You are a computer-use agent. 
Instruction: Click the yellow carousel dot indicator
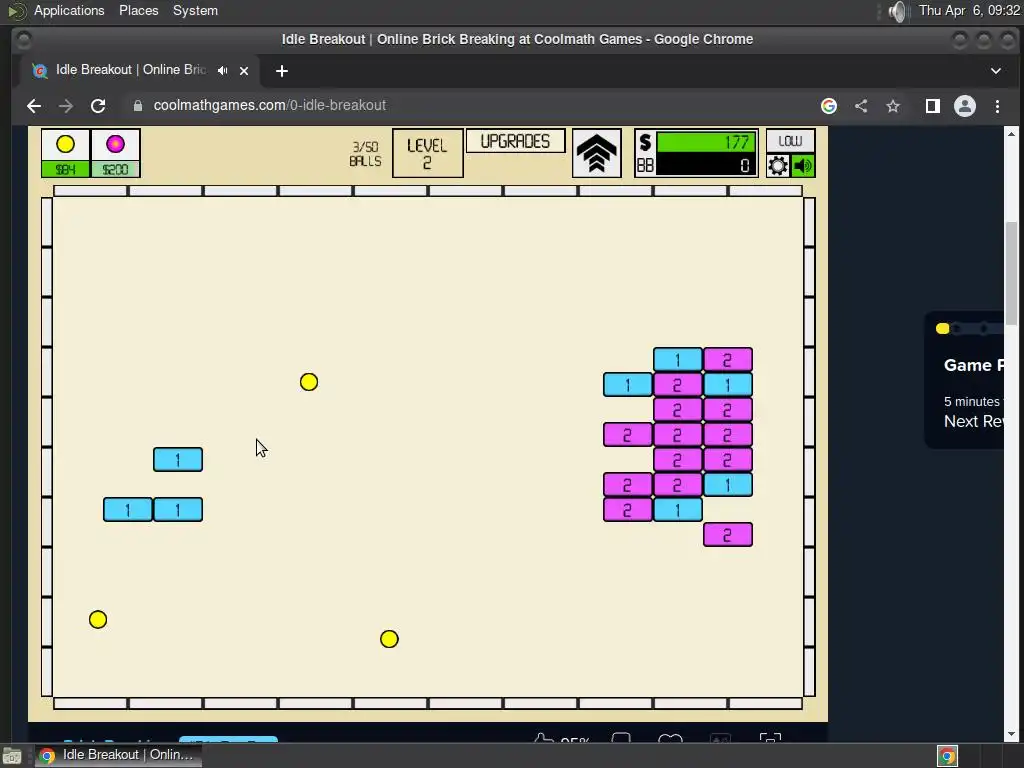[x=942, y=328]
